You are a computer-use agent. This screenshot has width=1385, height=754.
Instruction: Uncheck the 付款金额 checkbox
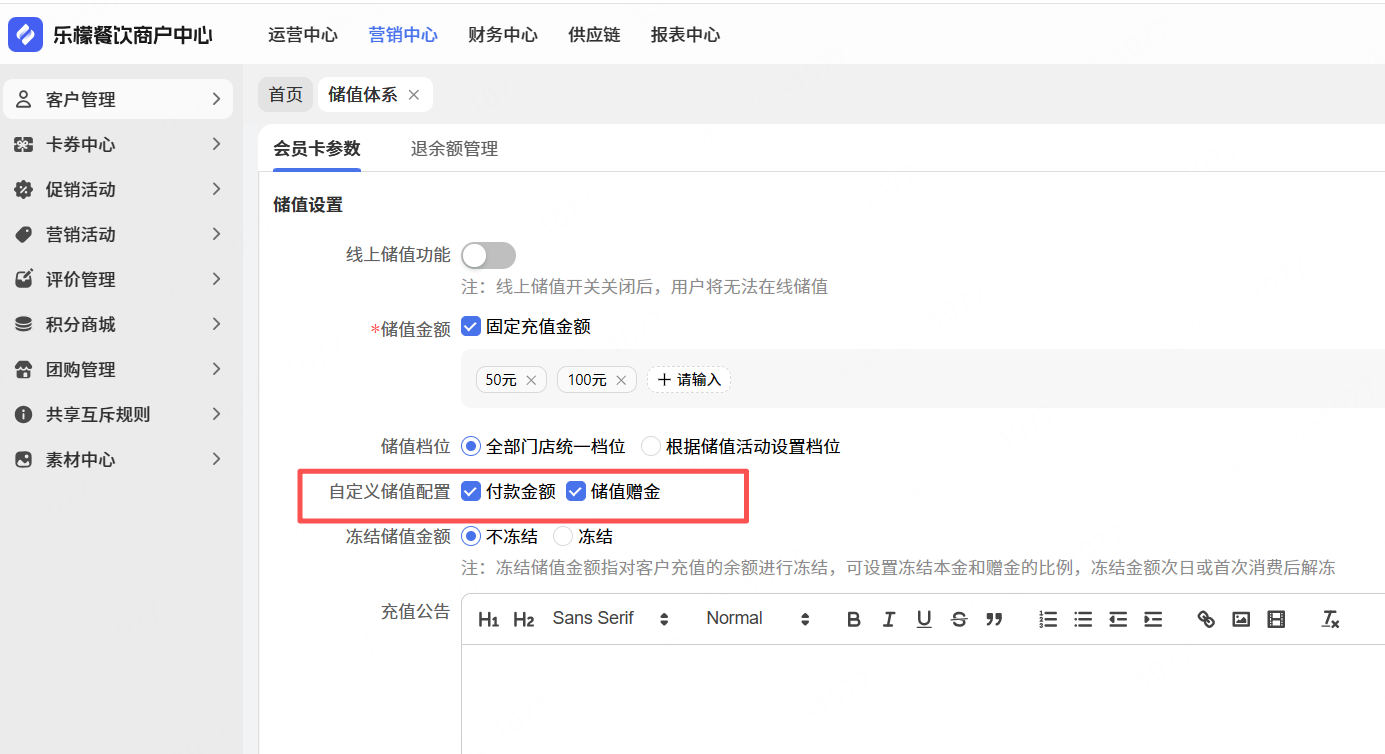(x=471, y=491)
